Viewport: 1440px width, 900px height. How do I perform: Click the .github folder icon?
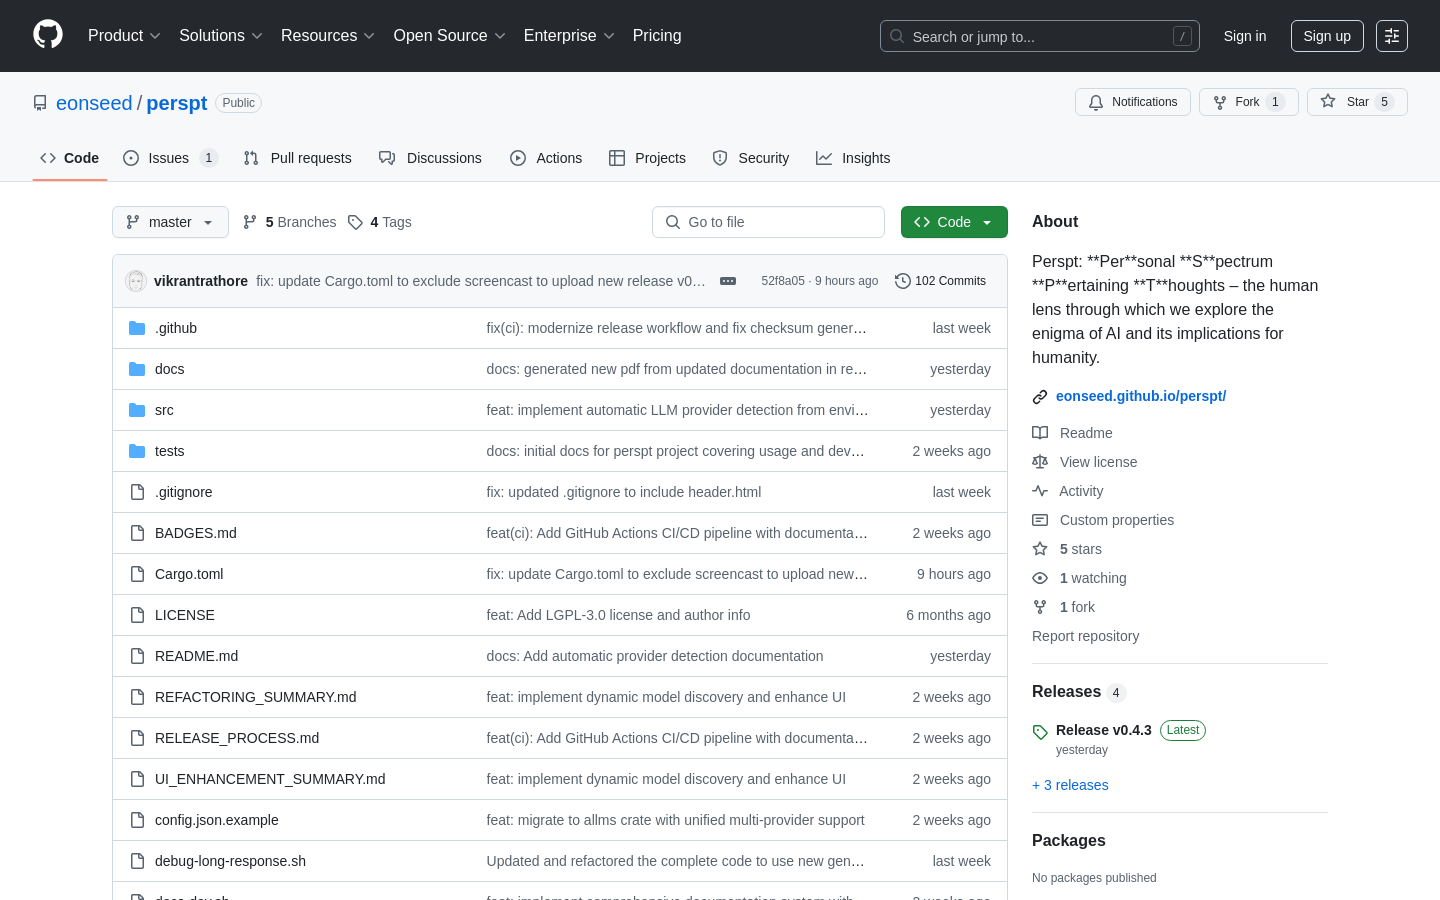pos(137,328)
